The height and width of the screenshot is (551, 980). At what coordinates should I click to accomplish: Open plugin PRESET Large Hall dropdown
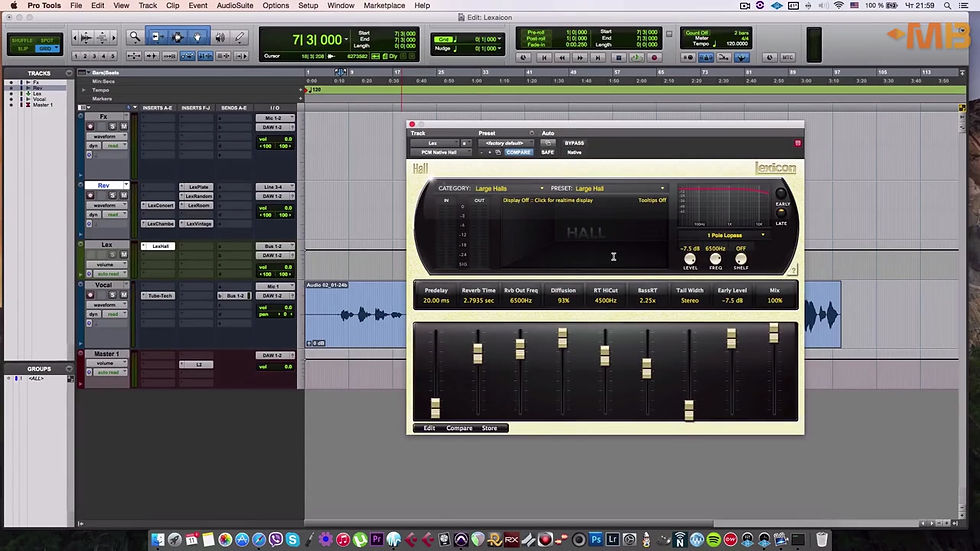coord(619,188)
